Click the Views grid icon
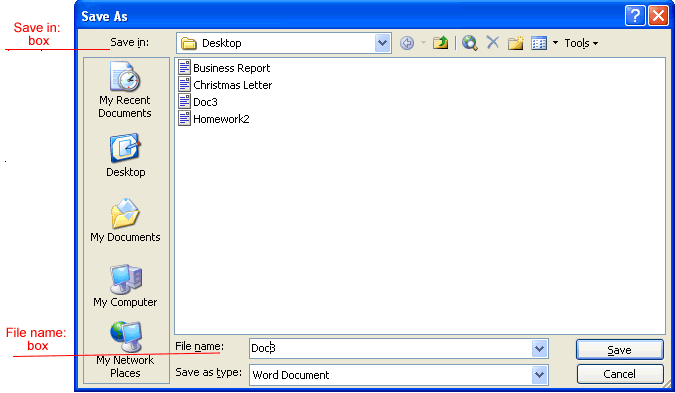This screenshot has height=393, width=675. (x=539, y=43)
